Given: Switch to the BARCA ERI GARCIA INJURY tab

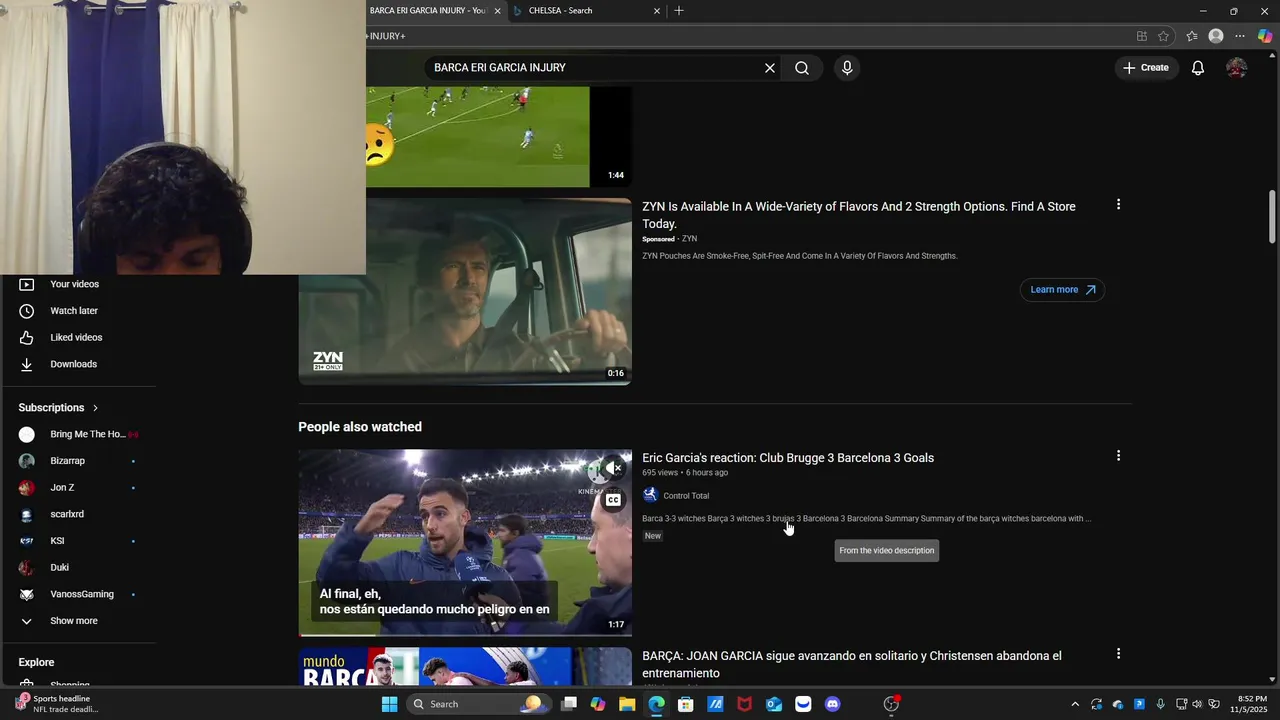Looking at the screenshot, I should pyautogui.click(x=428, y=11).
